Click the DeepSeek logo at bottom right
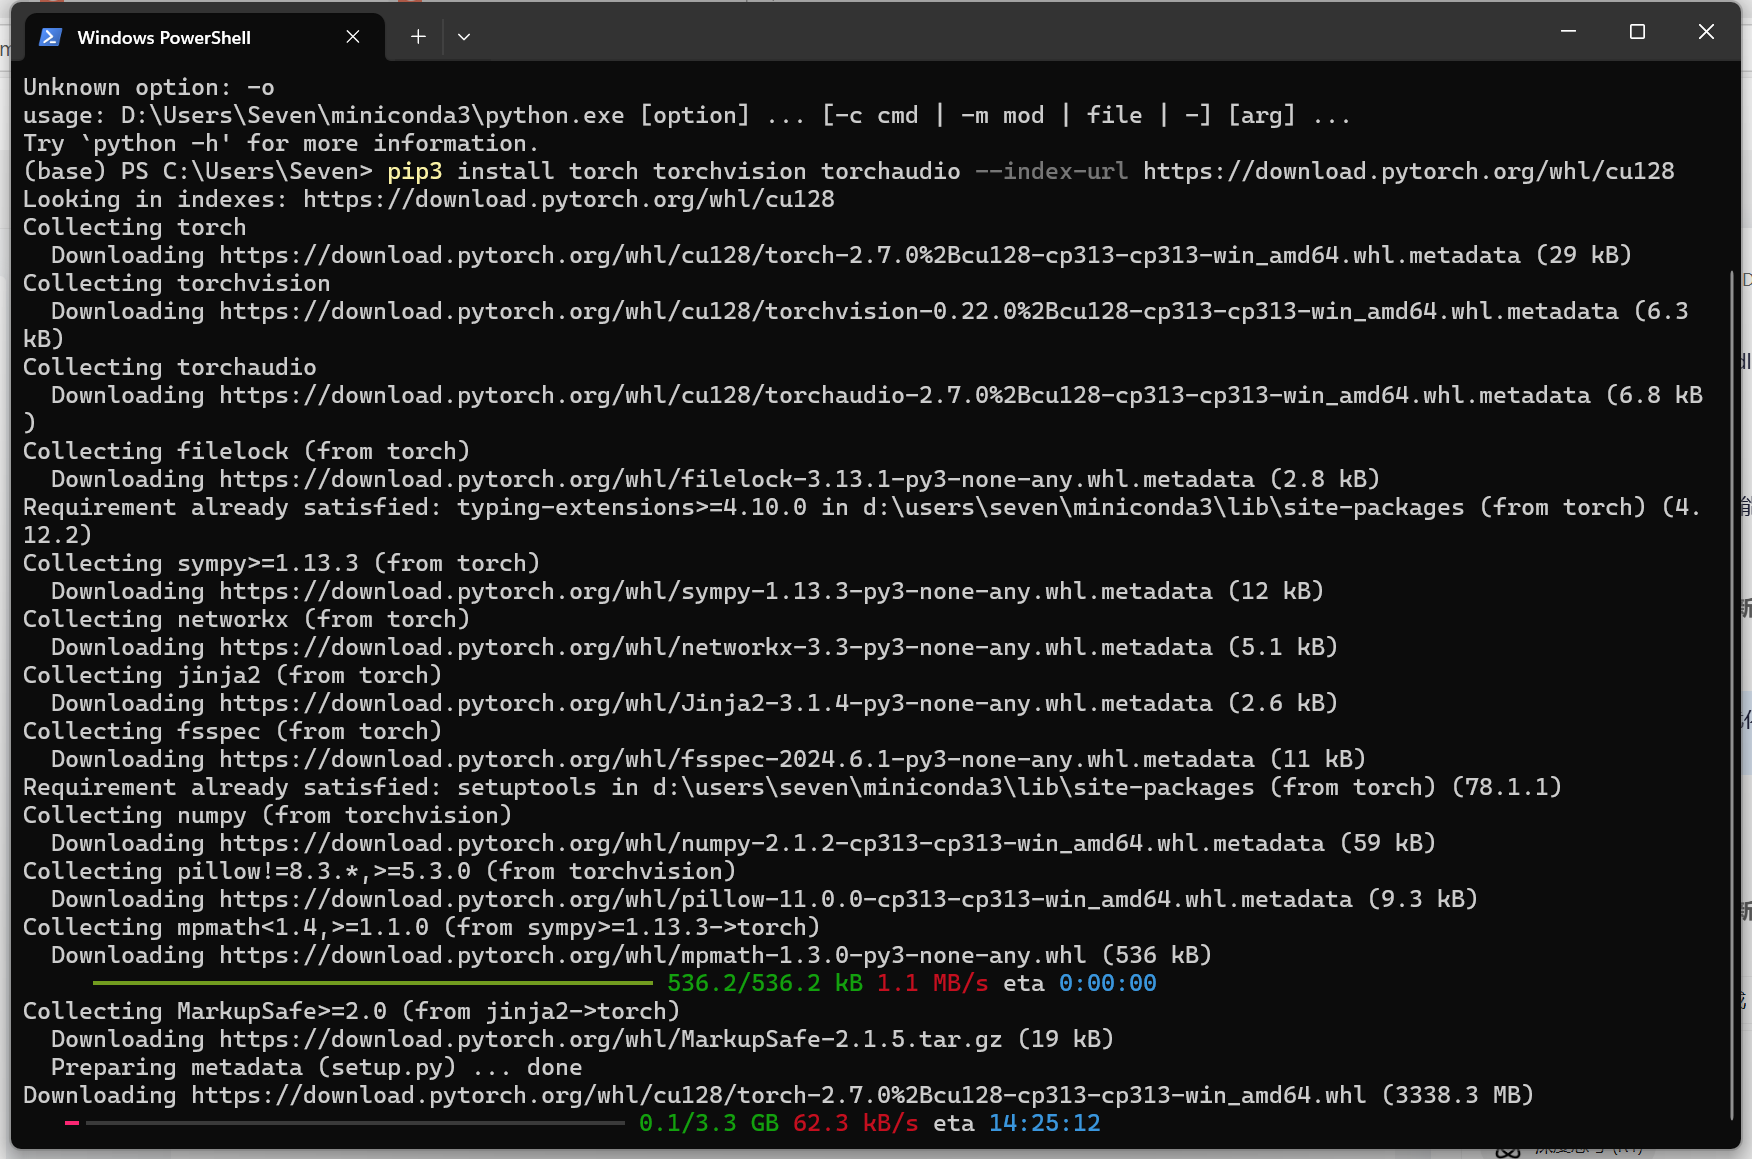This screenshot has width=1752, height=1159. (x=1507, y=1150)
